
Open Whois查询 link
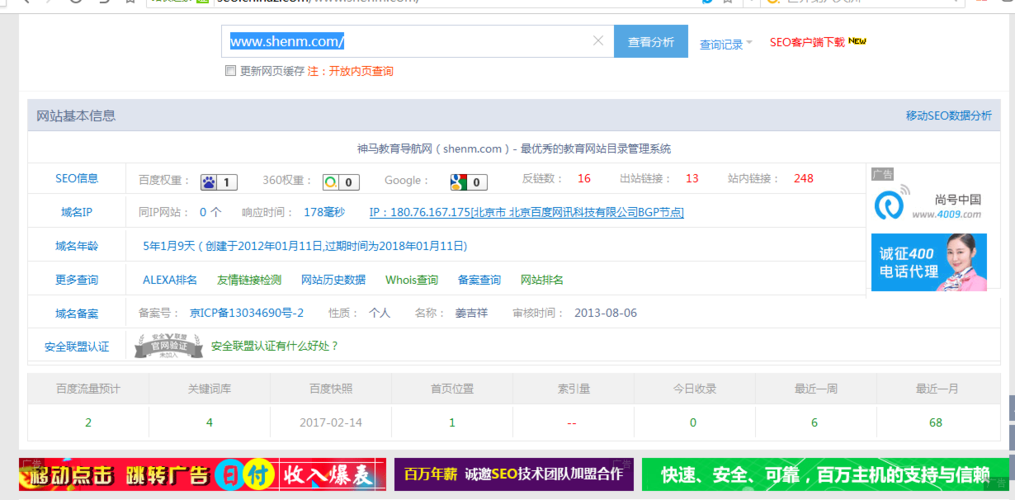(412, 280)
